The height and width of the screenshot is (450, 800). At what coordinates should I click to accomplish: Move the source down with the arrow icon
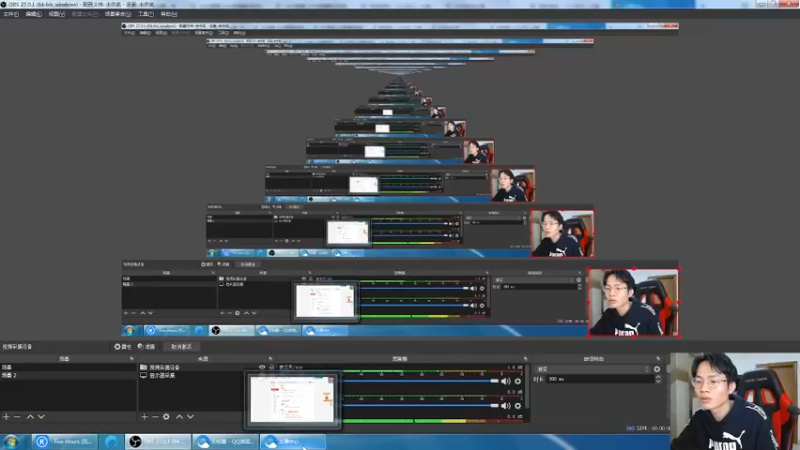190,417
